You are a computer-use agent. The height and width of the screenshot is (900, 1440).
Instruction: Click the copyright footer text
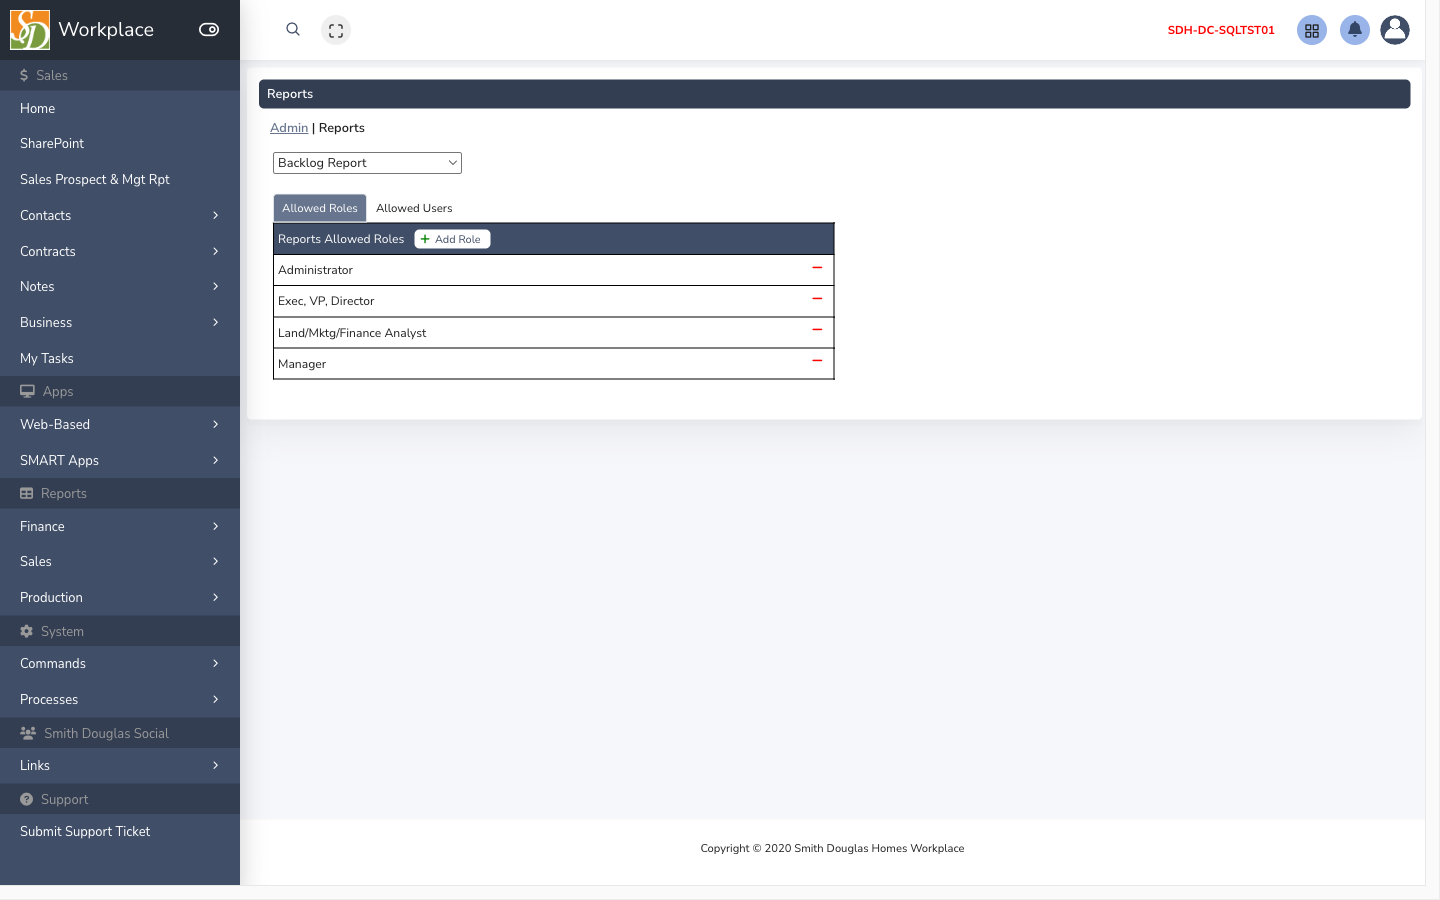[832, 848]
